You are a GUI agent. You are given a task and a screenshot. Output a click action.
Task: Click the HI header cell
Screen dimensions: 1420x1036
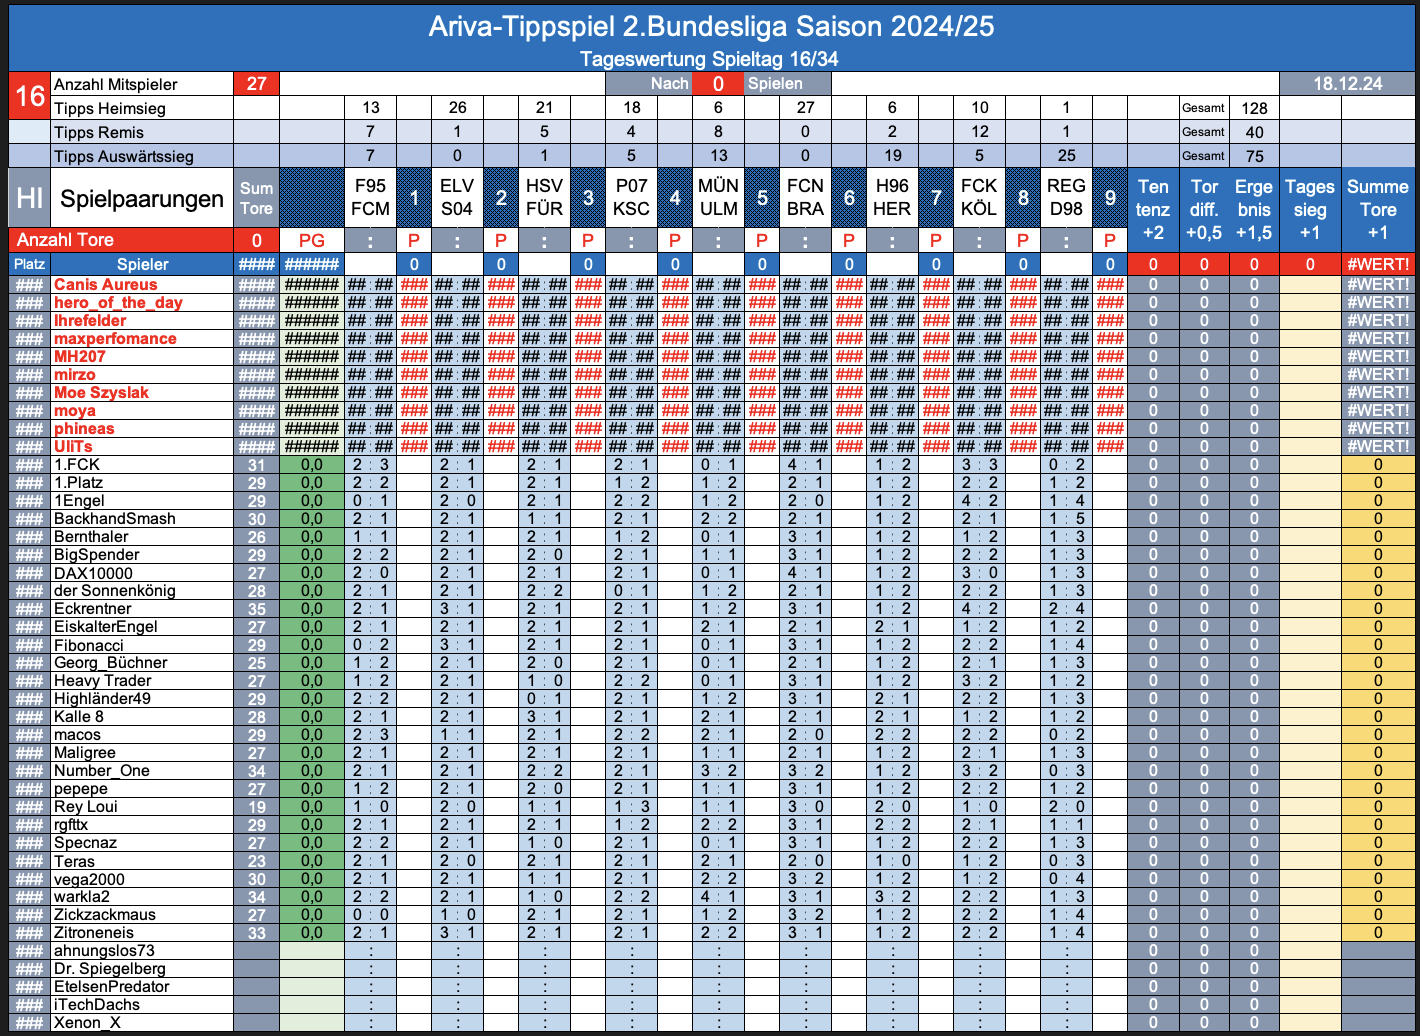(x=30, y=198)
